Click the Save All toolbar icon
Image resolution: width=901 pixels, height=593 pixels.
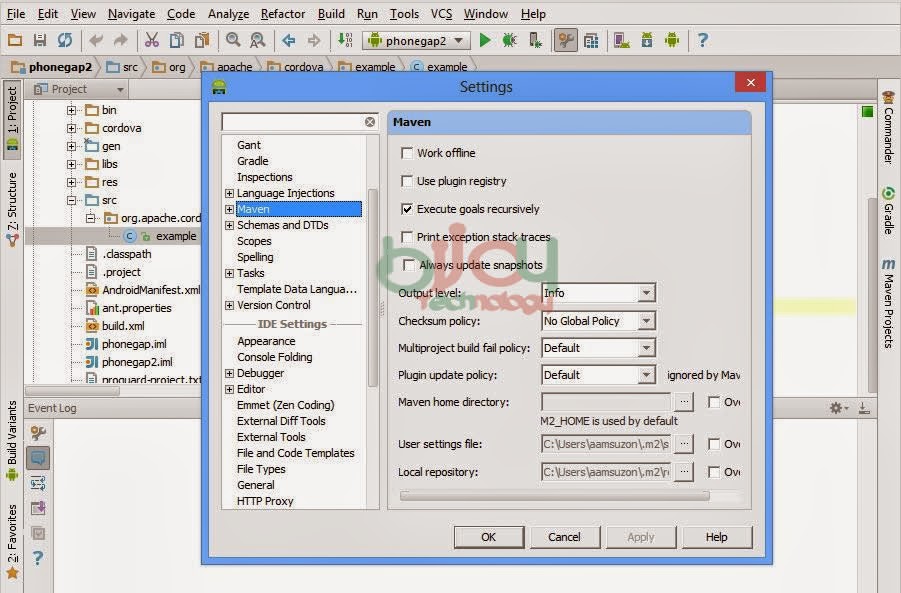pyautogui.click(x=40, y=40)
